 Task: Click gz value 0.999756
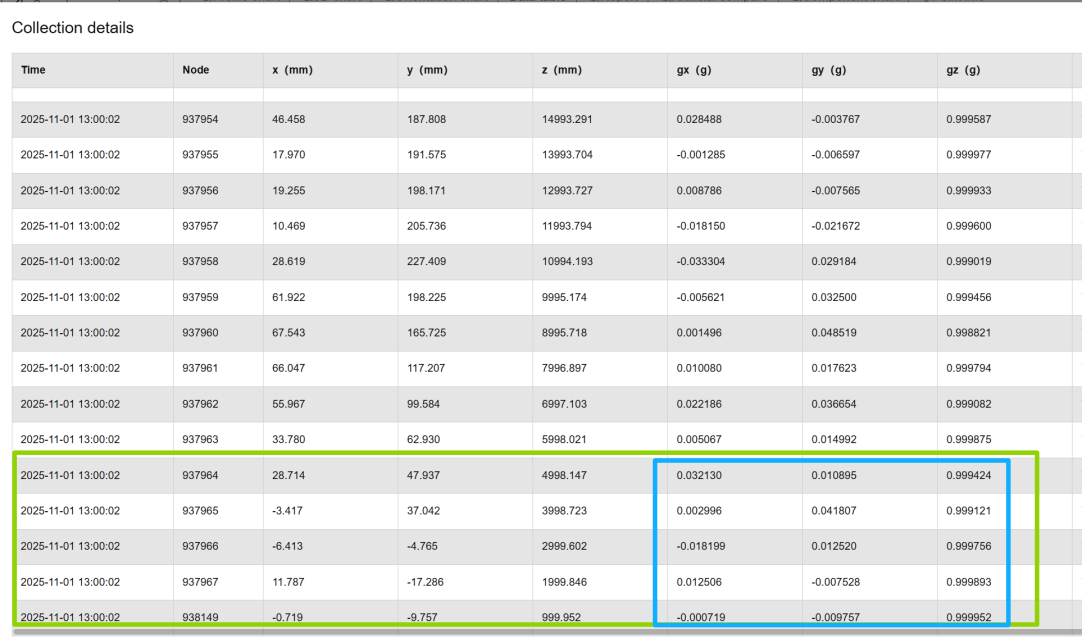969,546
